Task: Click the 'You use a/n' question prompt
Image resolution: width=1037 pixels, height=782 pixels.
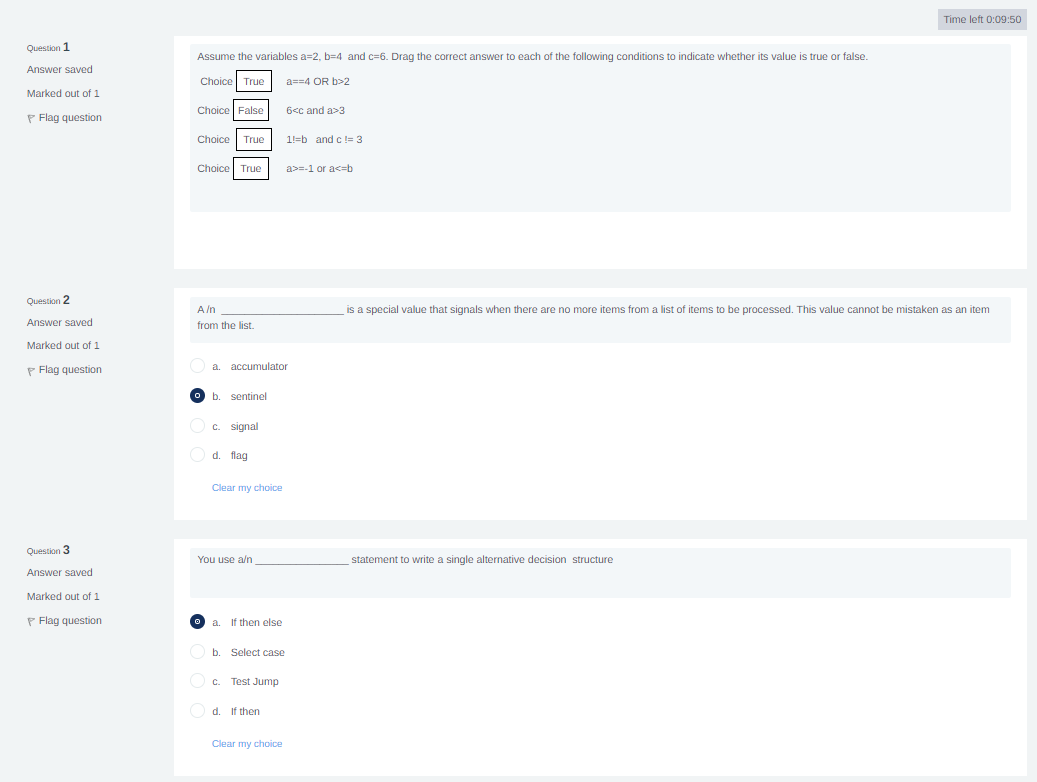Action: click(405, 560)
